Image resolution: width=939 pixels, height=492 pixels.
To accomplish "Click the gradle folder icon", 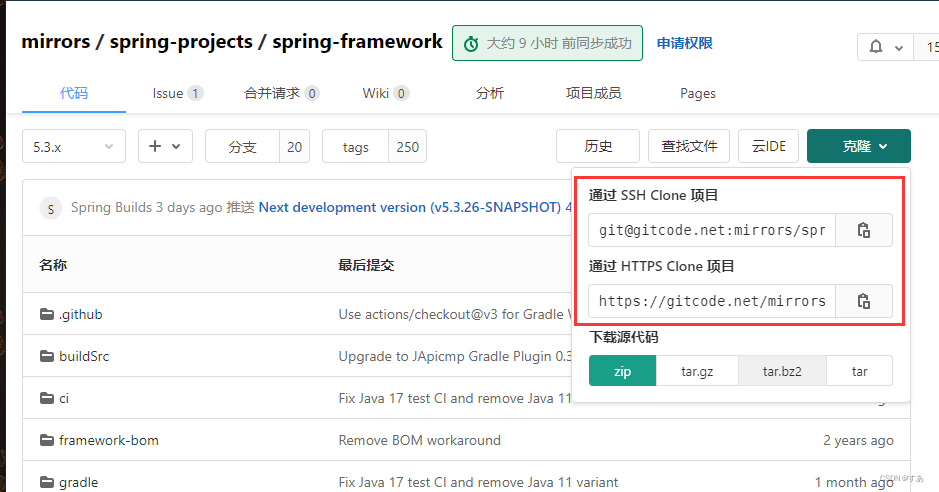I will pyautogui.click(x=47, y=482).
